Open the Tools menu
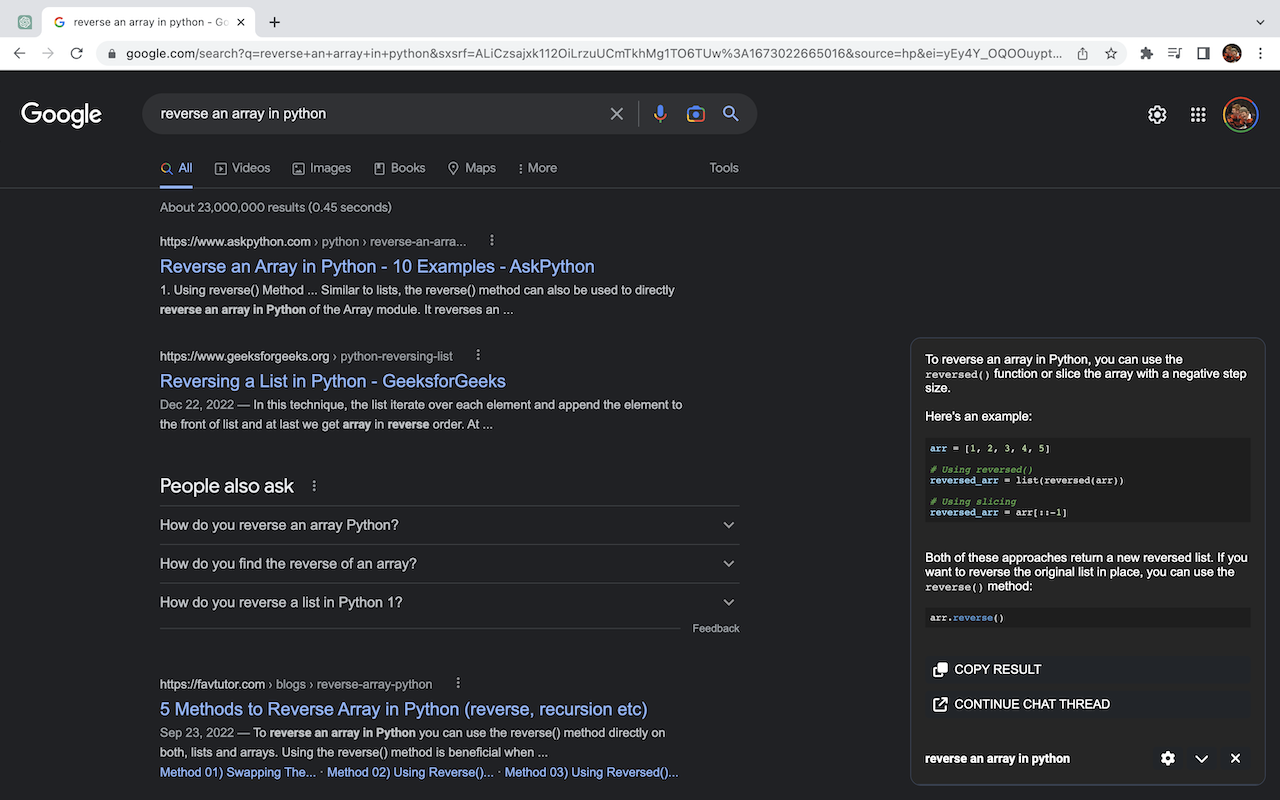This screenshot has width=1280, height=800. click(724, 168)
